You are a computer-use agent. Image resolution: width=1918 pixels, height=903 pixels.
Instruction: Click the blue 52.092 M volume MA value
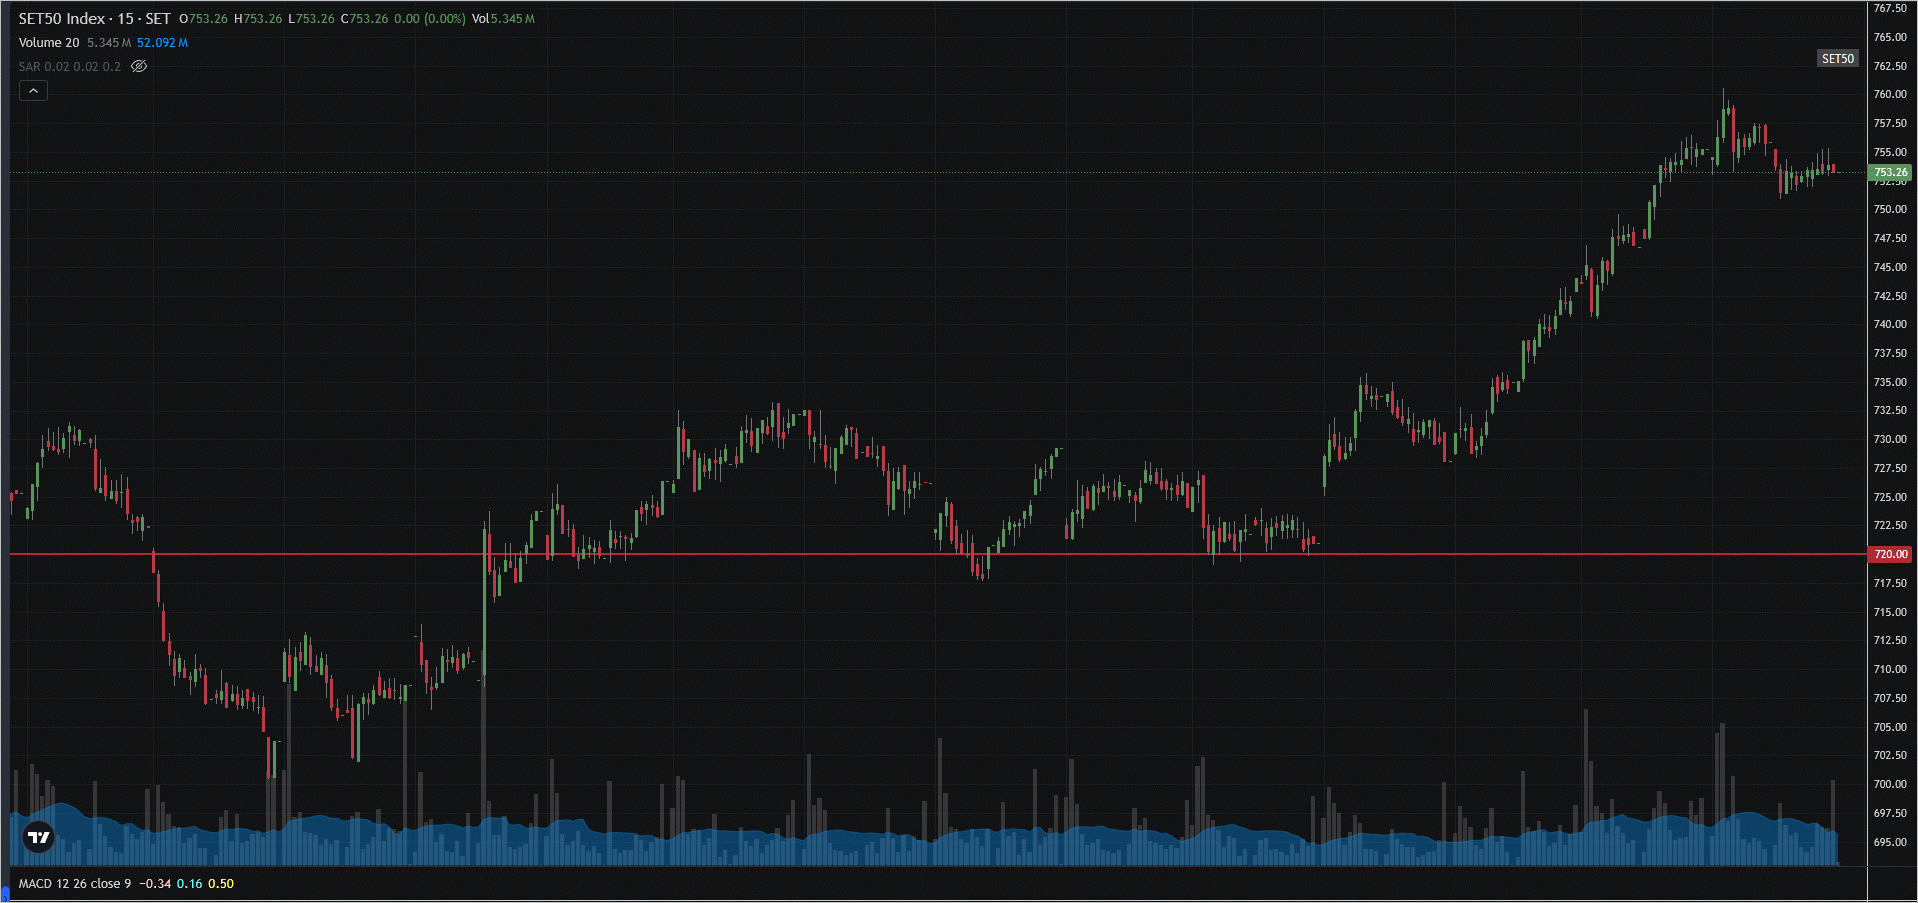point(162,43)
